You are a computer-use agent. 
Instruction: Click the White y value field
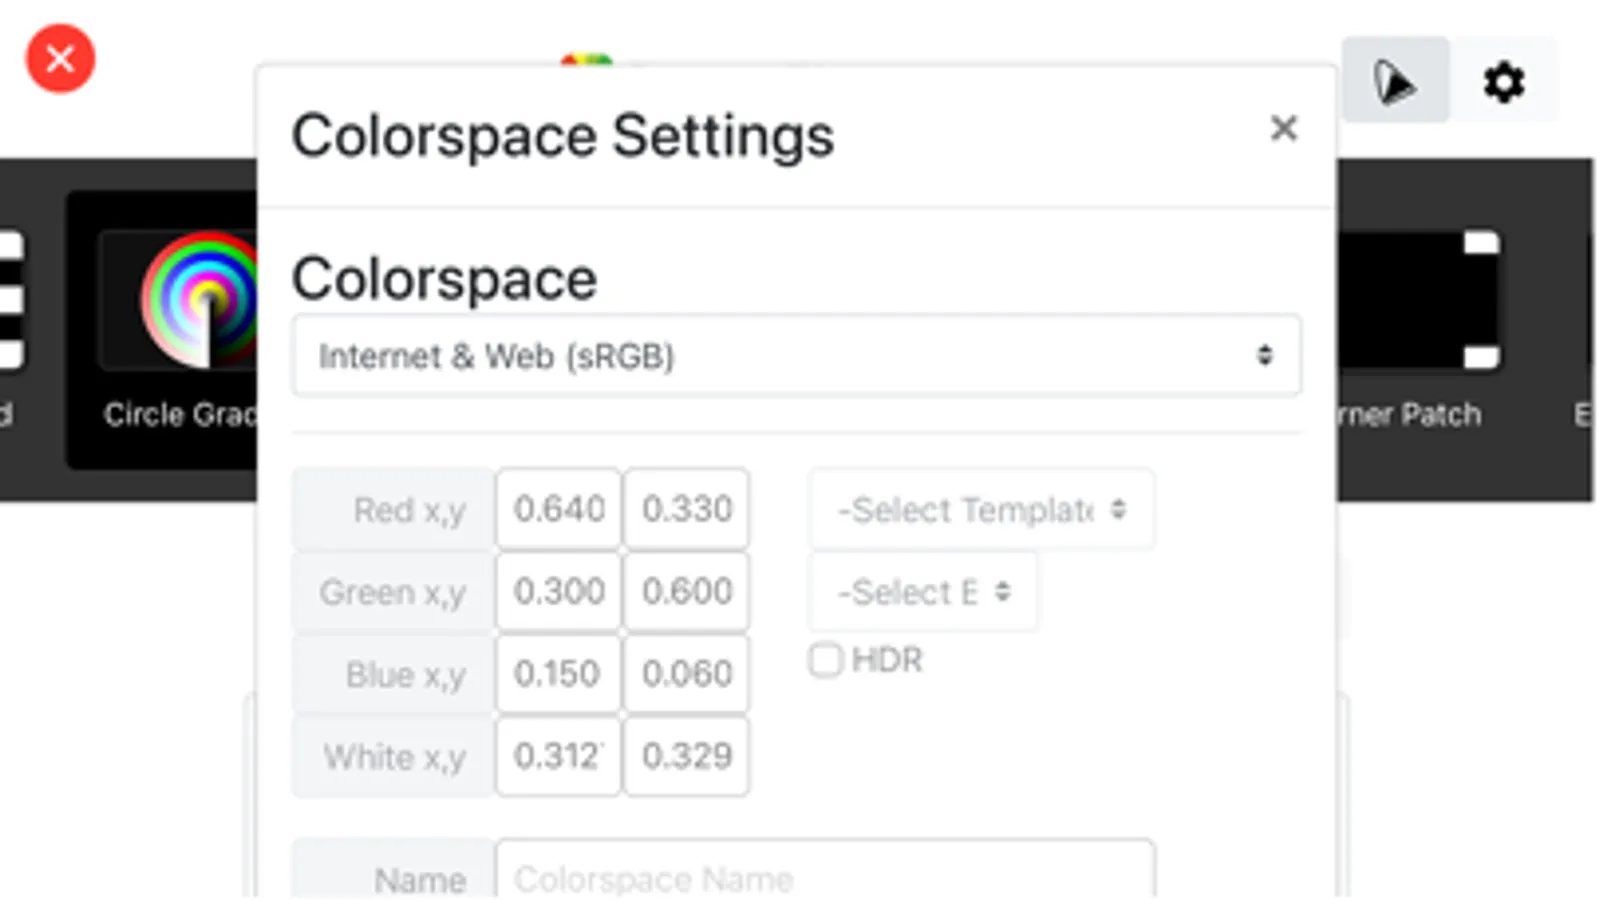coord(686,755)
